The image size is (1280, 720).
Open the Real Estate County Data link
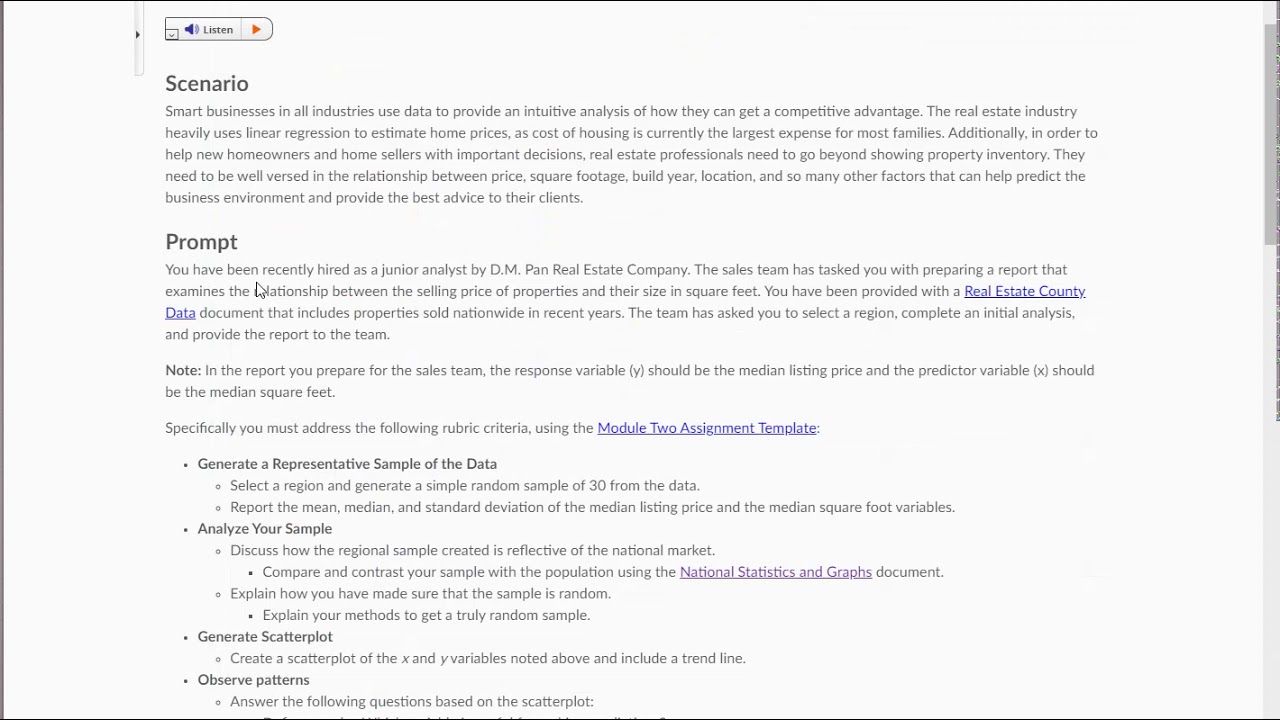point(1024,291)
